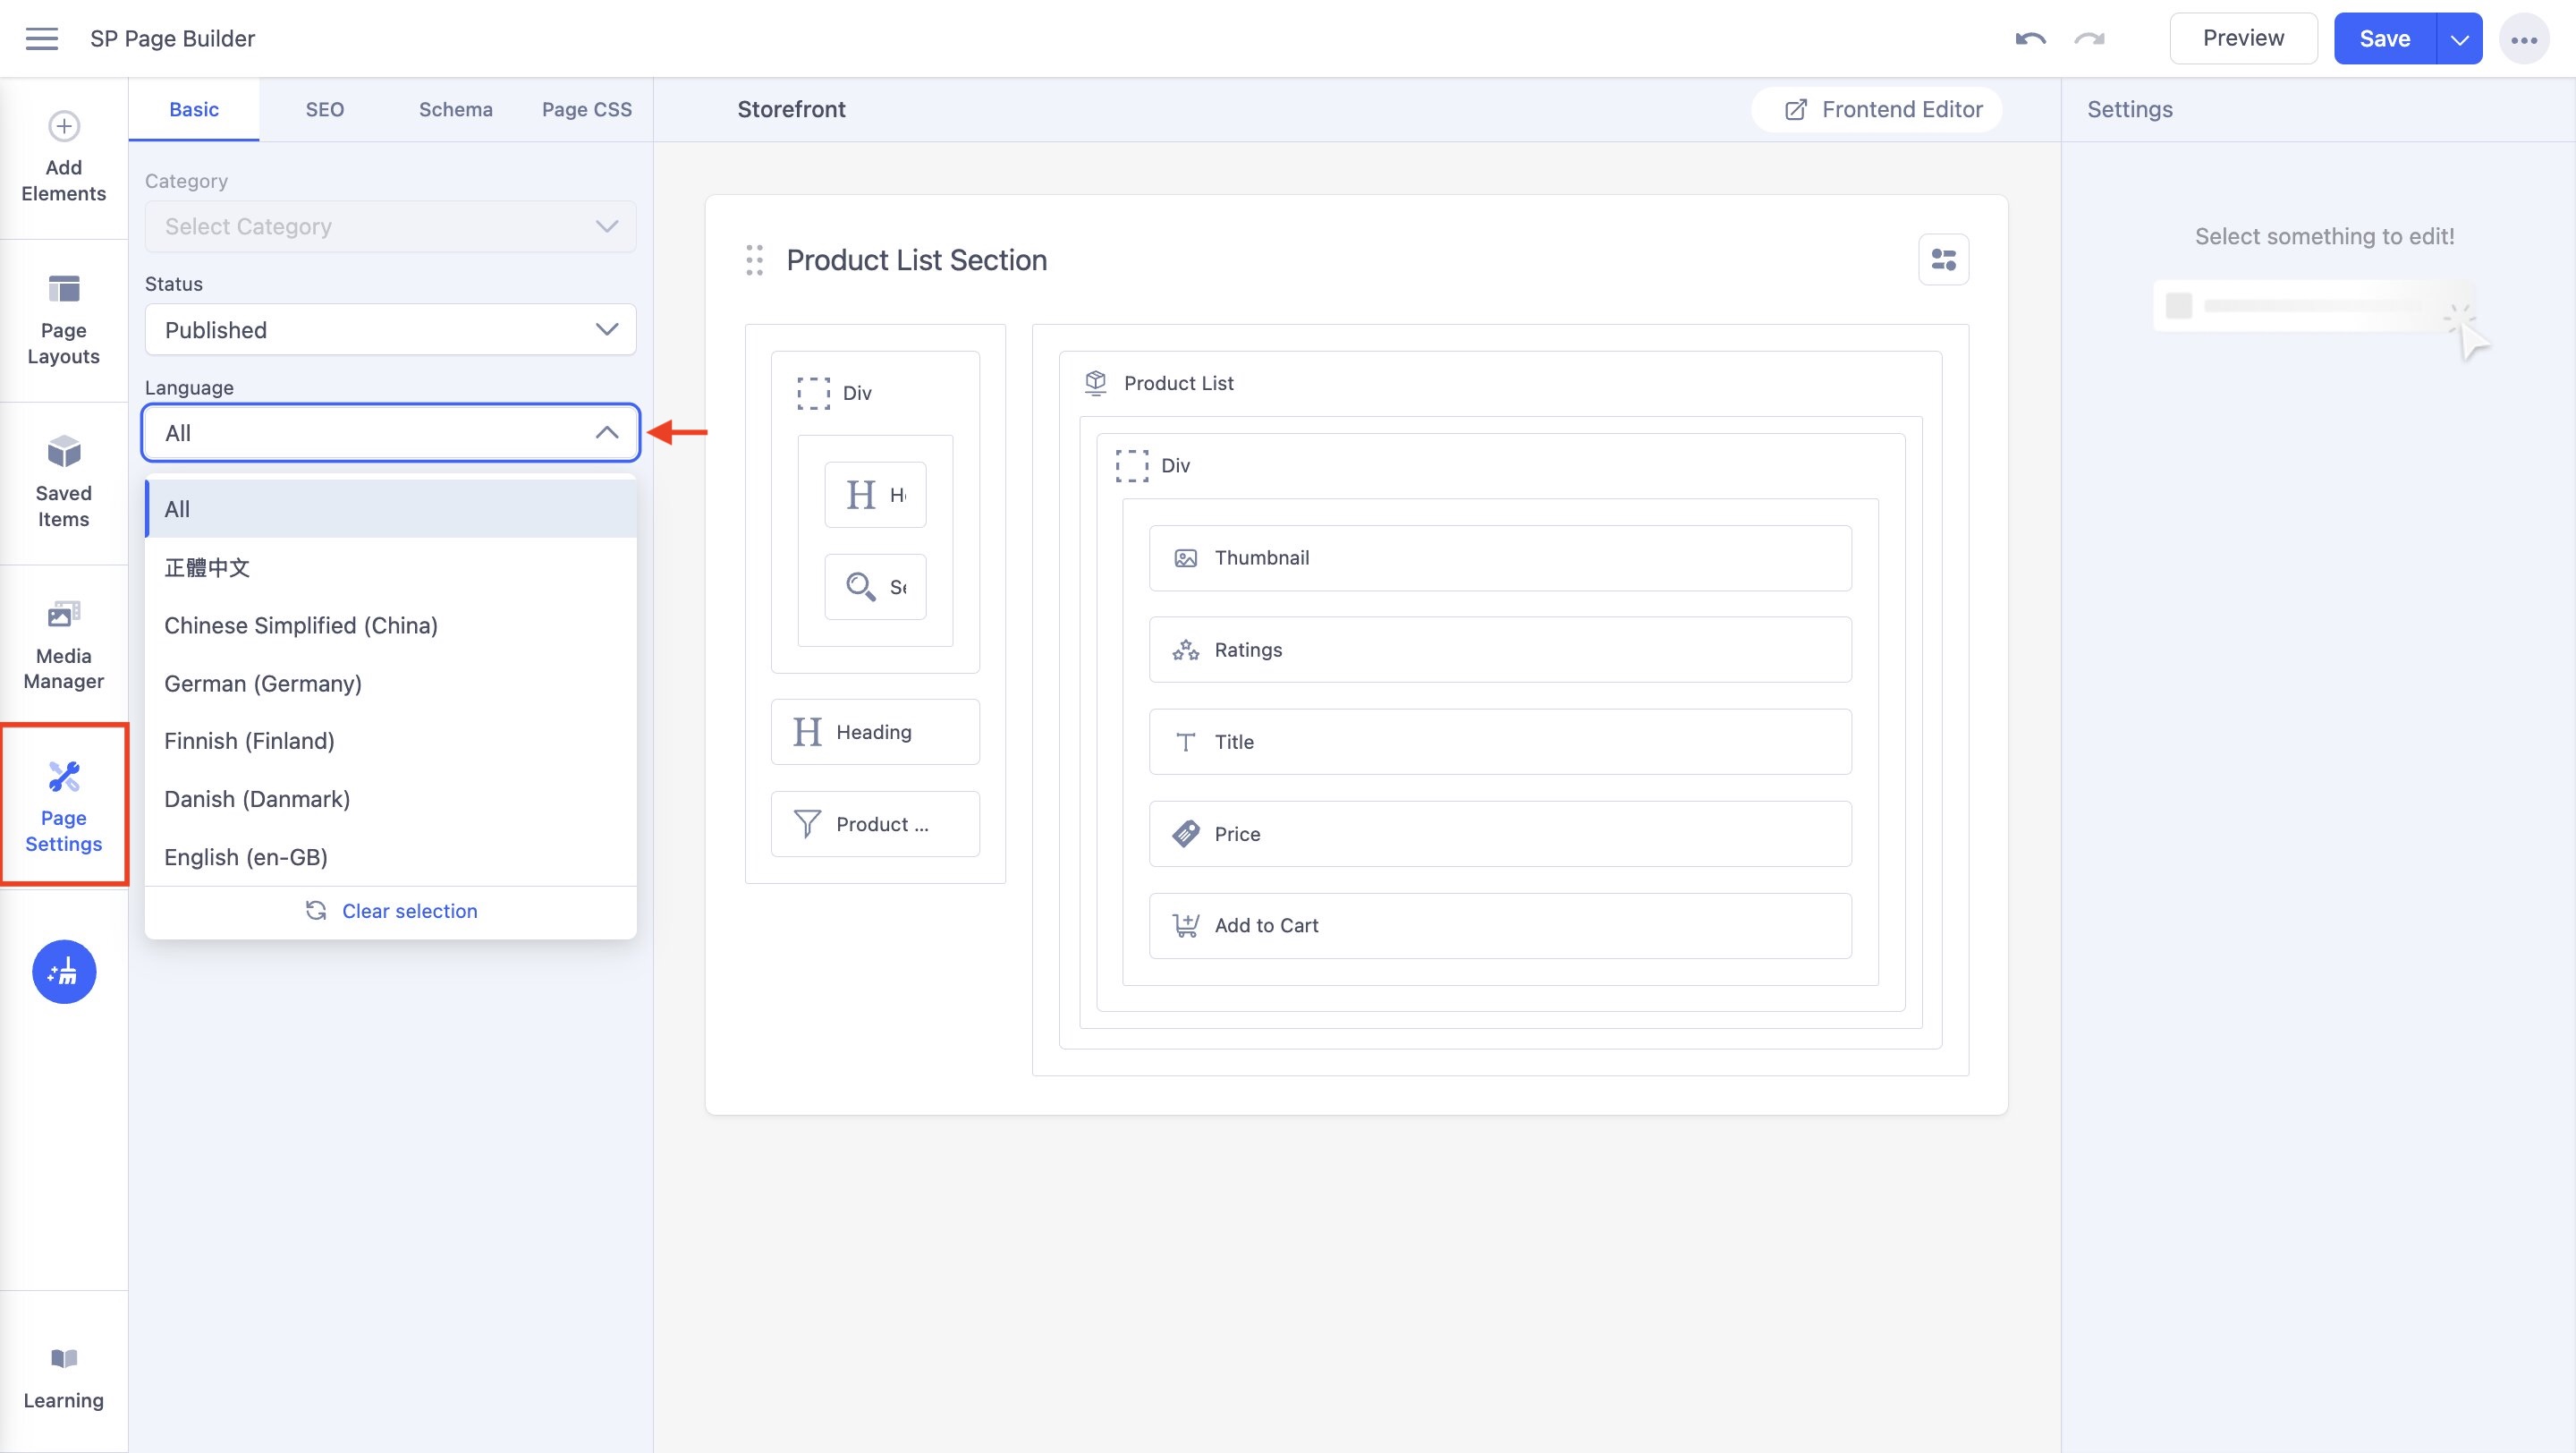Choose Finnish (Finland) language option
Screen dimensions: 2576x1453
tap(390, 741)
